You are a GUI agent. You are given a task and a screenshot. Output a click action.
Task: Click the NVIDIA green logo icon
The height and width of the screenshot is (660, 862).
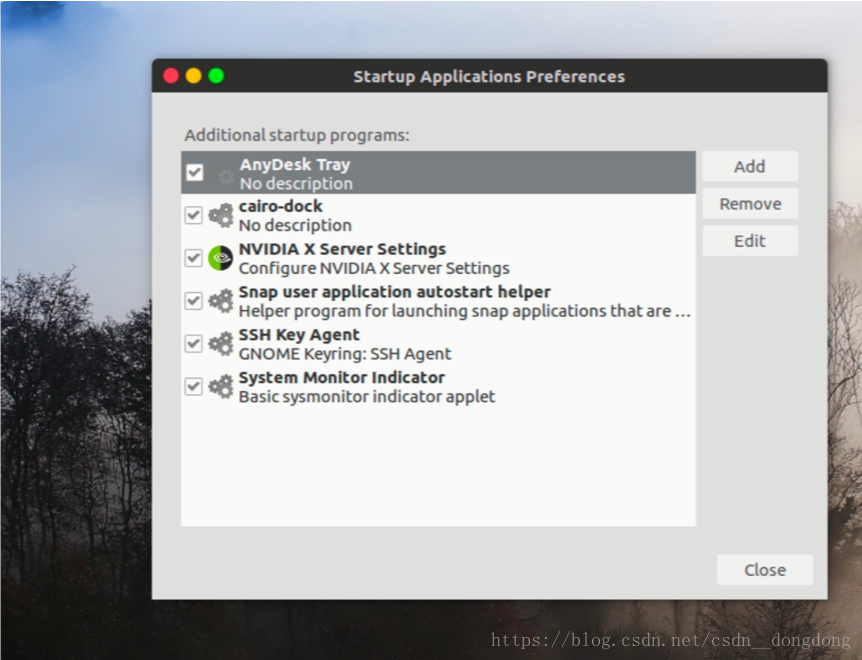click(x=221, y=258)
